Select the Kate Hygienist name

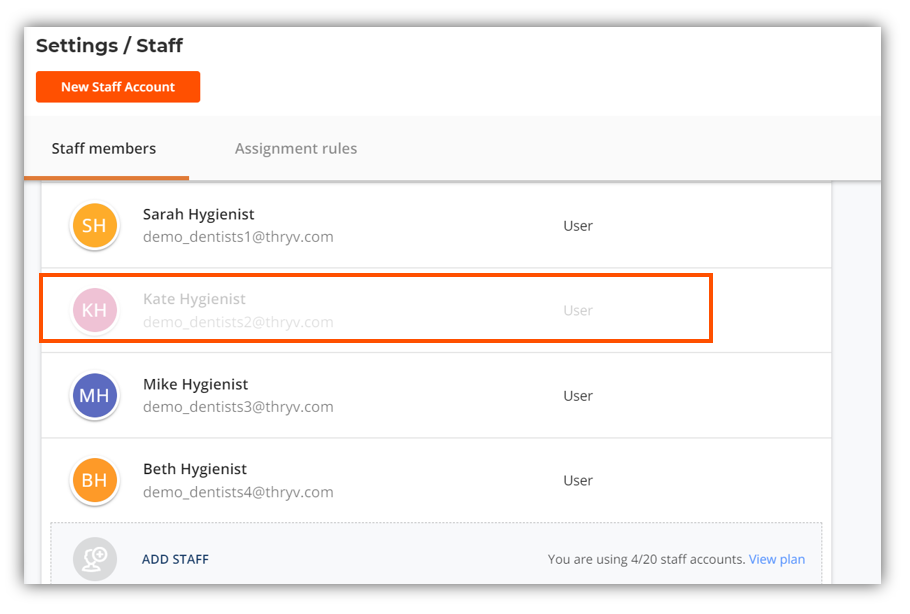click(194, 300)
